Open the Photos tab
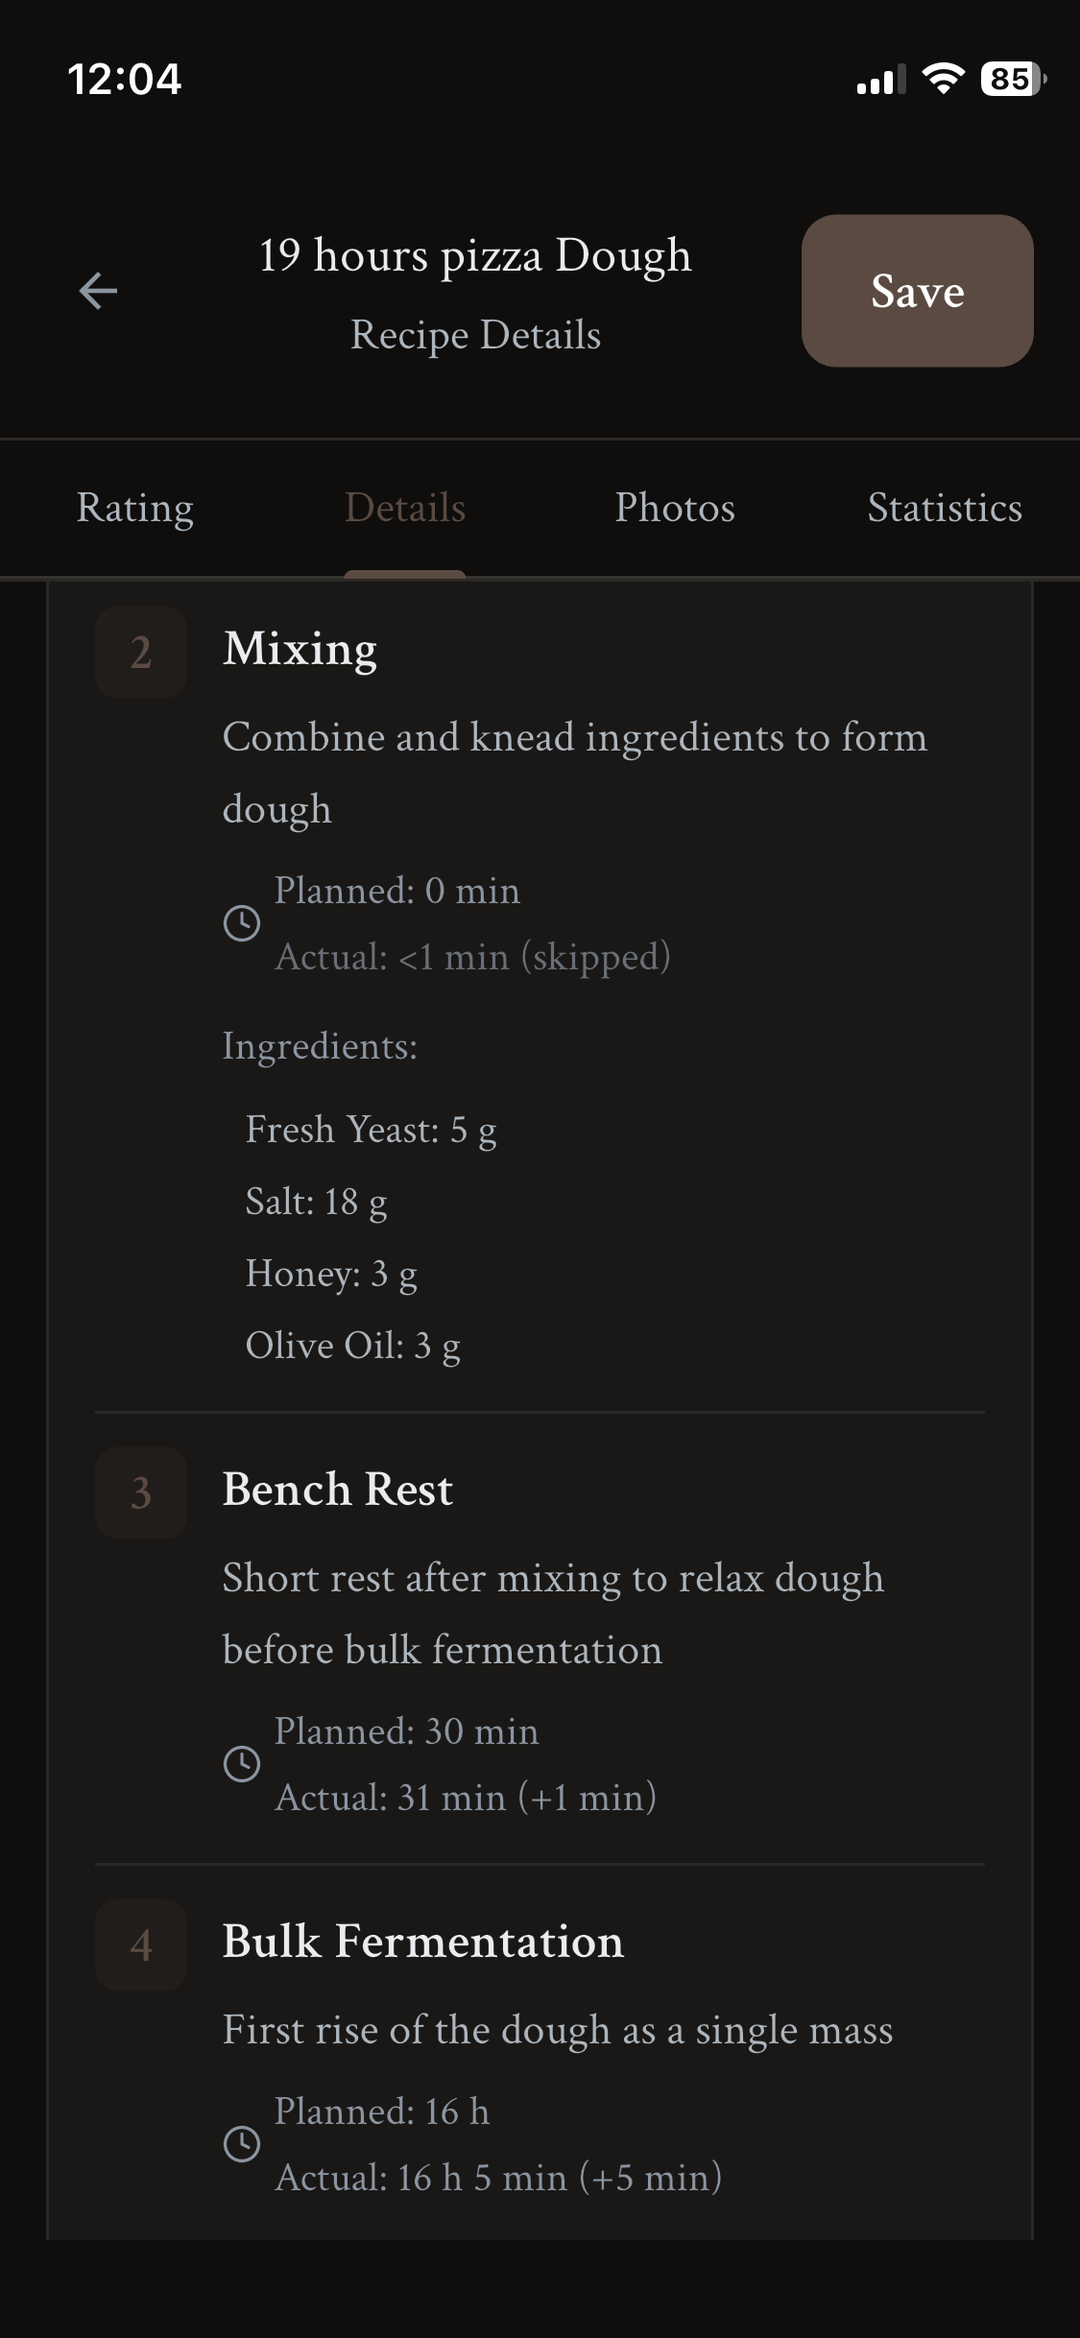1080x2338 pixels. coord(675,508)
